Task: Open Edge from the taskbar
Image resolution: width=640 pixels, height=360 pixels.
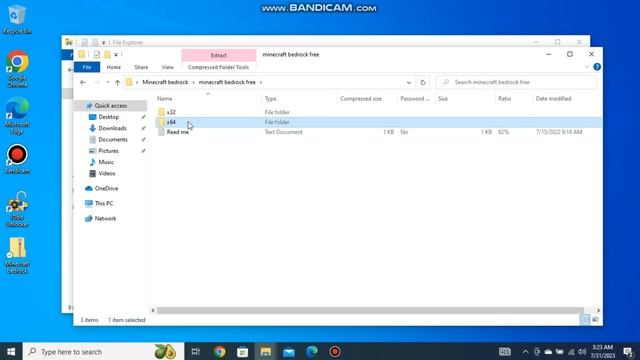Action: click(312, 351)
